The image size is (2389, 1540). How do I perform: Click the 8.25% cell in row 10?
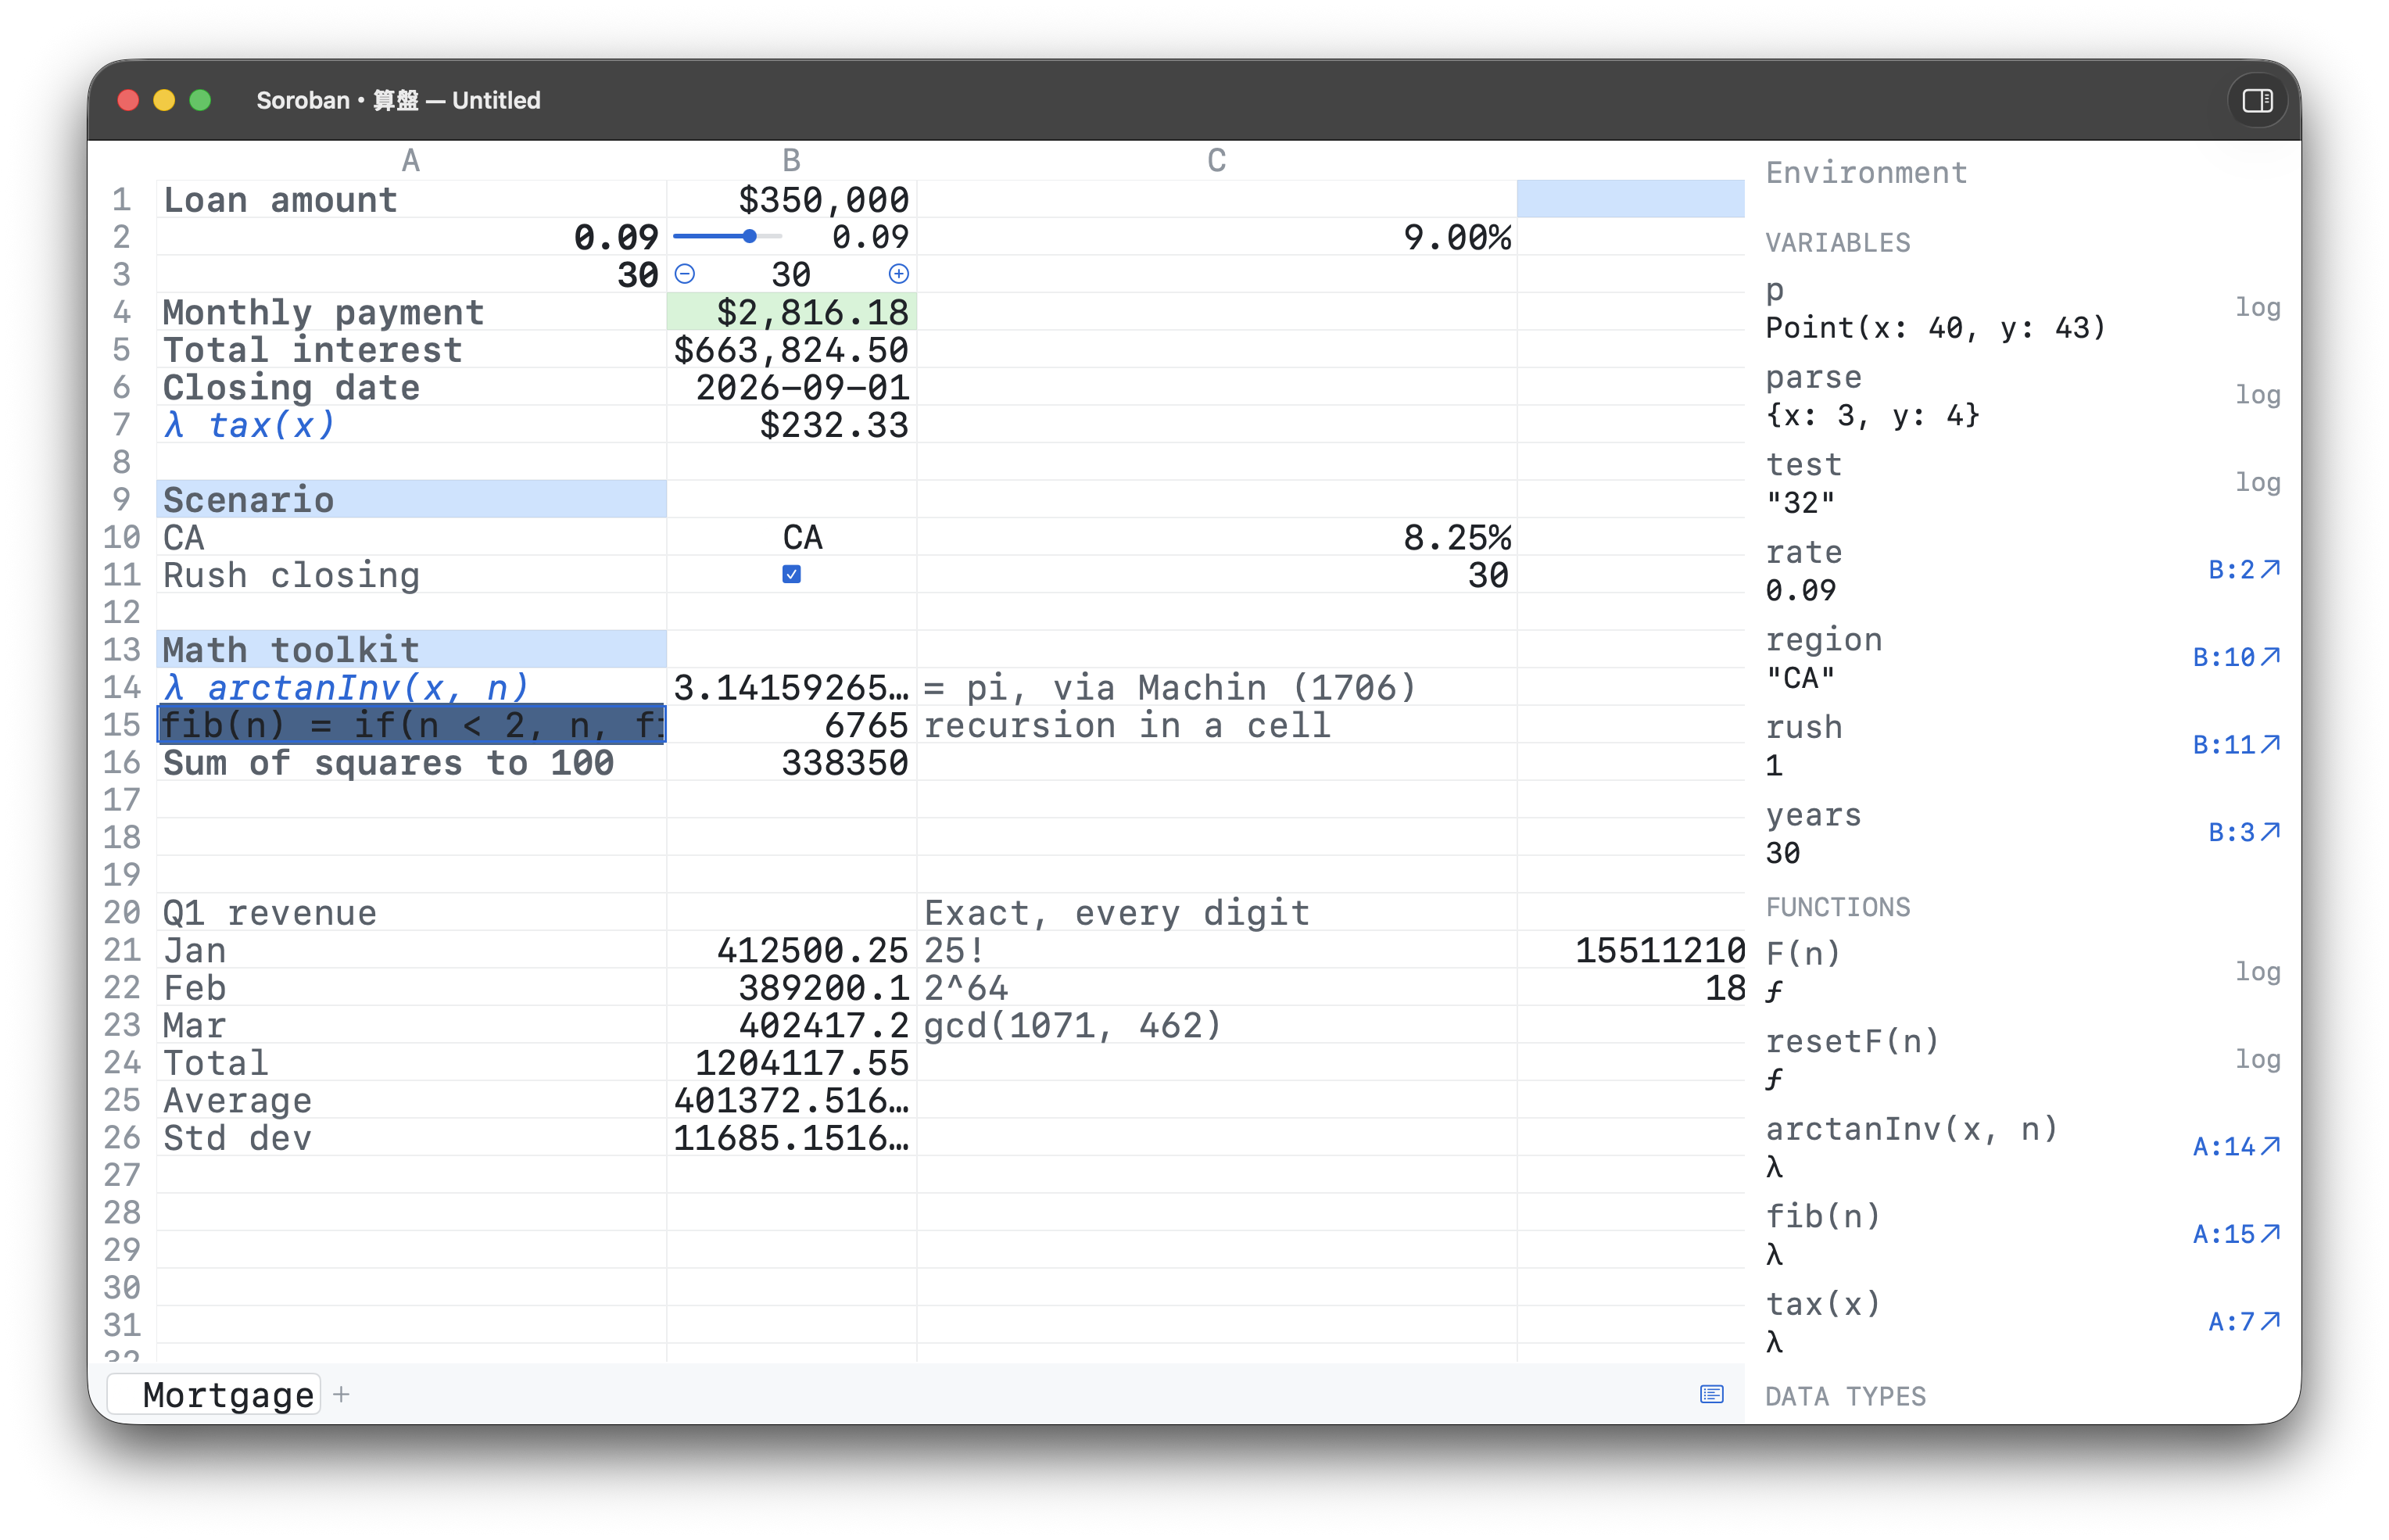pos(1216,538)
